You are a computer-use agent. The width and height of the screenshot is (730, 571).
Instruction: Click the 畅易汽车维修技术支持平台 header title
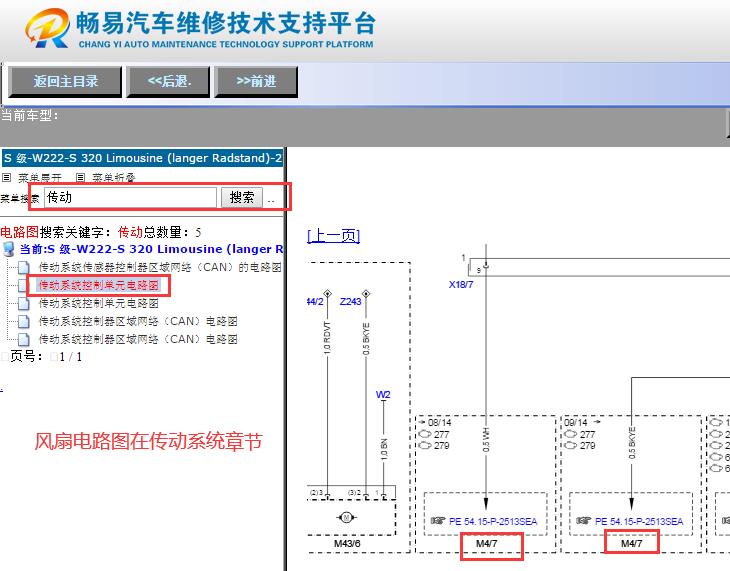[226, 23]
